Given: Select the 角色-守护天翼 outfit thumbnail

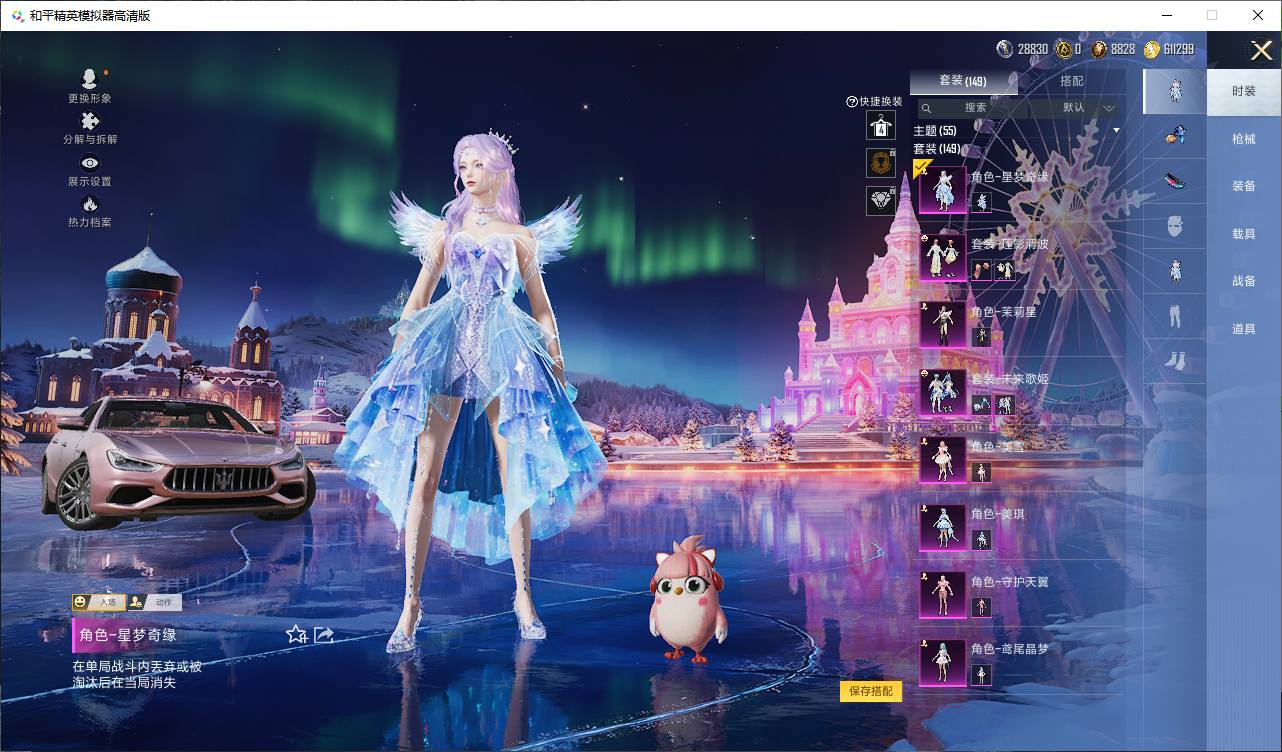Looking at the screenshot, I should pos(943,595).
